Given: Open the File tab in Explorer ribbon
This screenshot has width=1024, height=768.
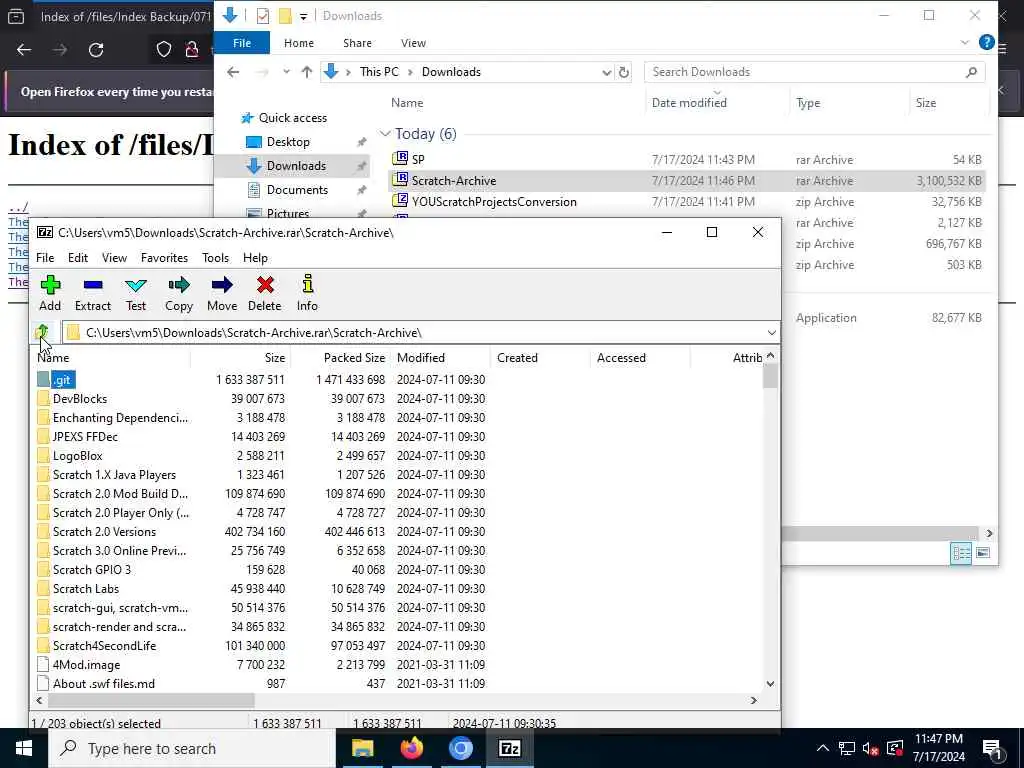Looking at the screenshot, I should click(x=242, y=43).
